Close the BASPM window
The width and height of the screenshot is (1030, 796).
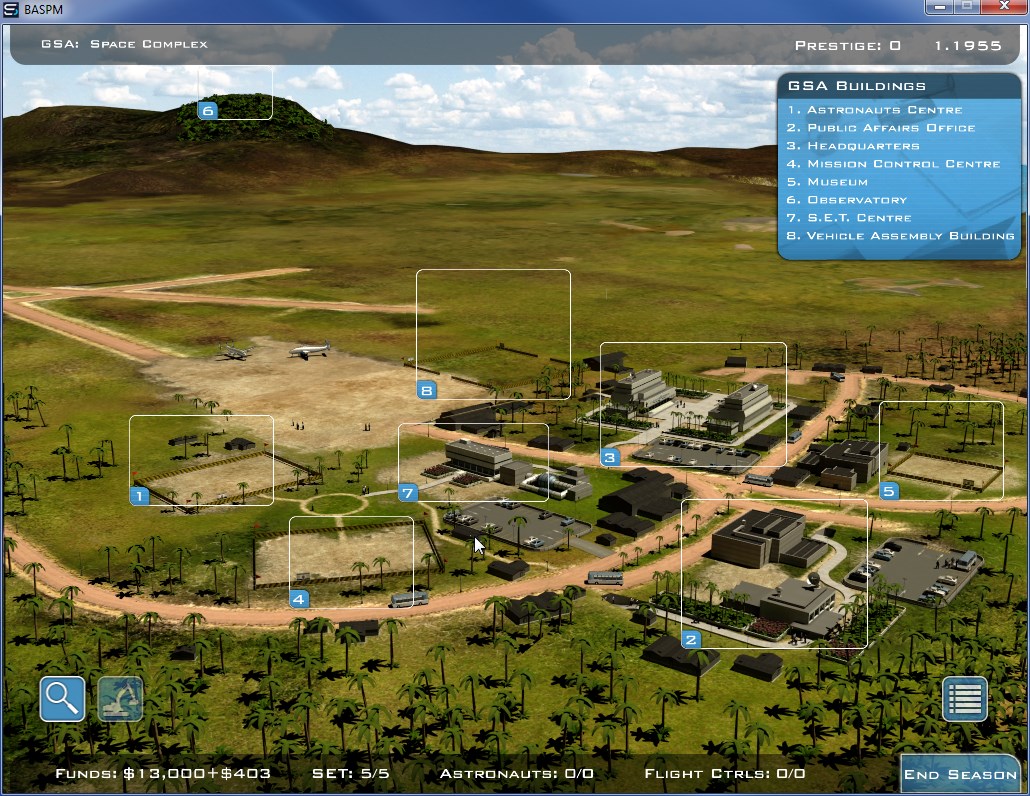(x=1004, y=7)
